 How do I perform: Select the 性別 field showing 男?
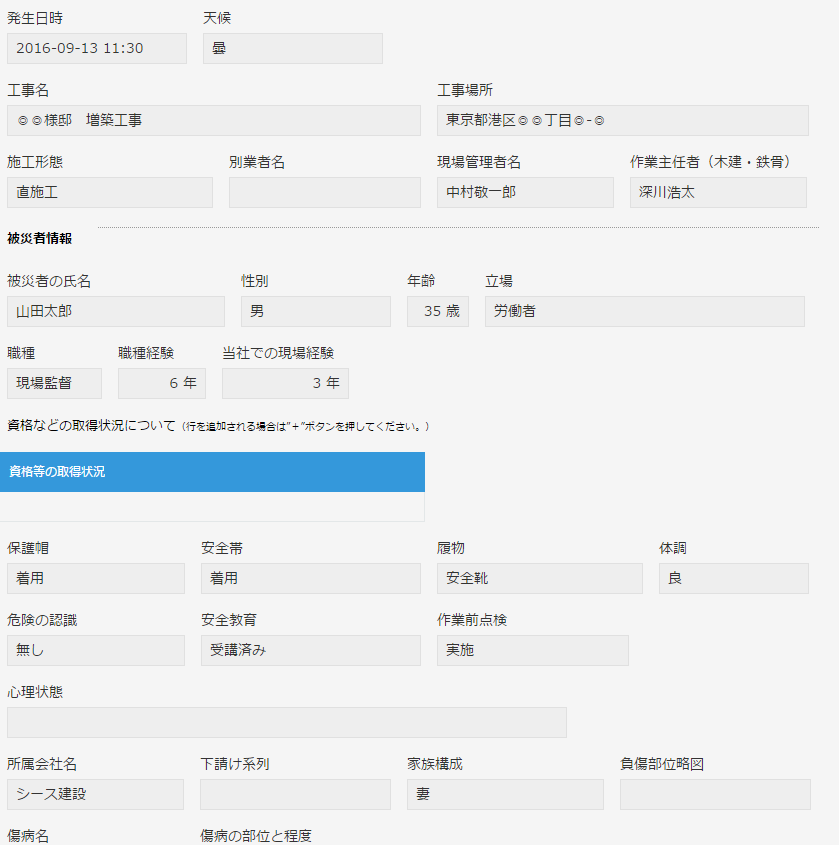point(316,311)
